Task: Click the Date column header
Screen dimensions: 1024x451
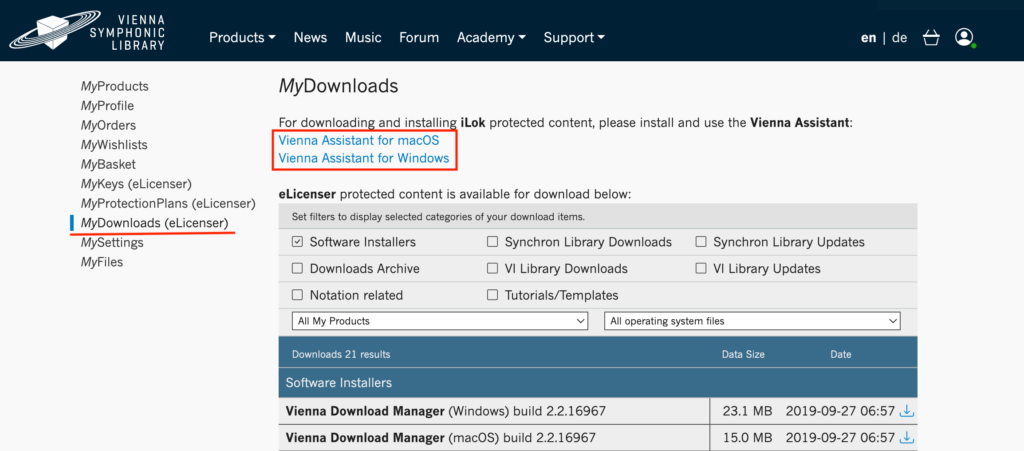Action: 840,354
